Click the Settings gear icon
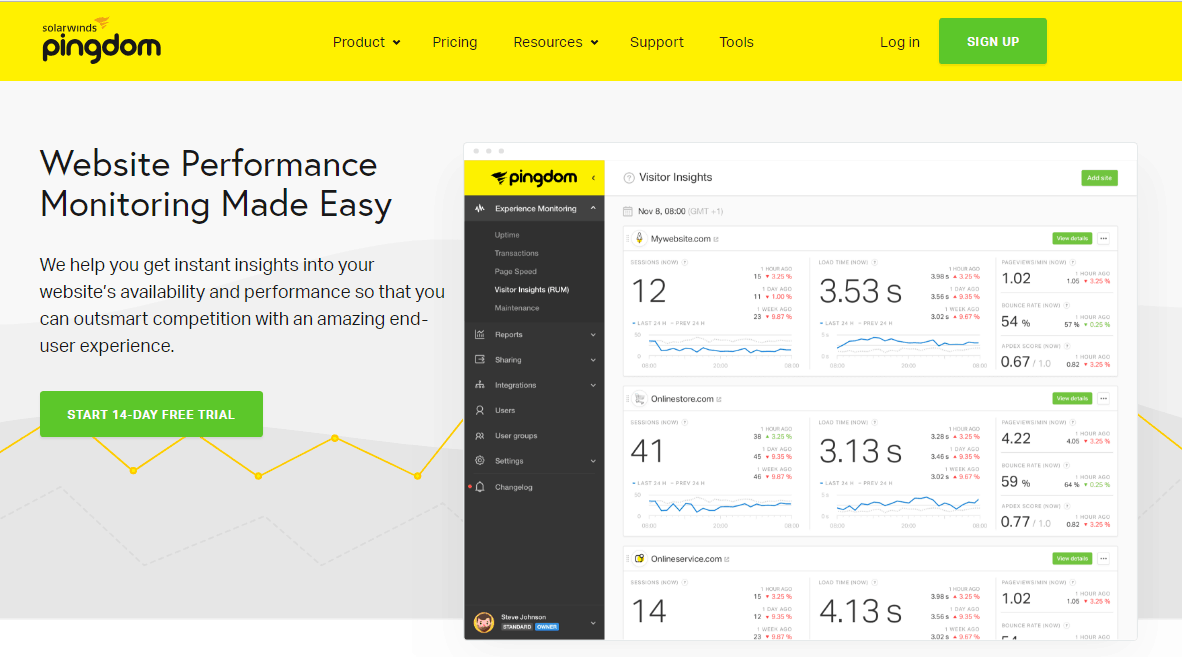Viewport: 1182px width, 657px height. coord(479,460)
